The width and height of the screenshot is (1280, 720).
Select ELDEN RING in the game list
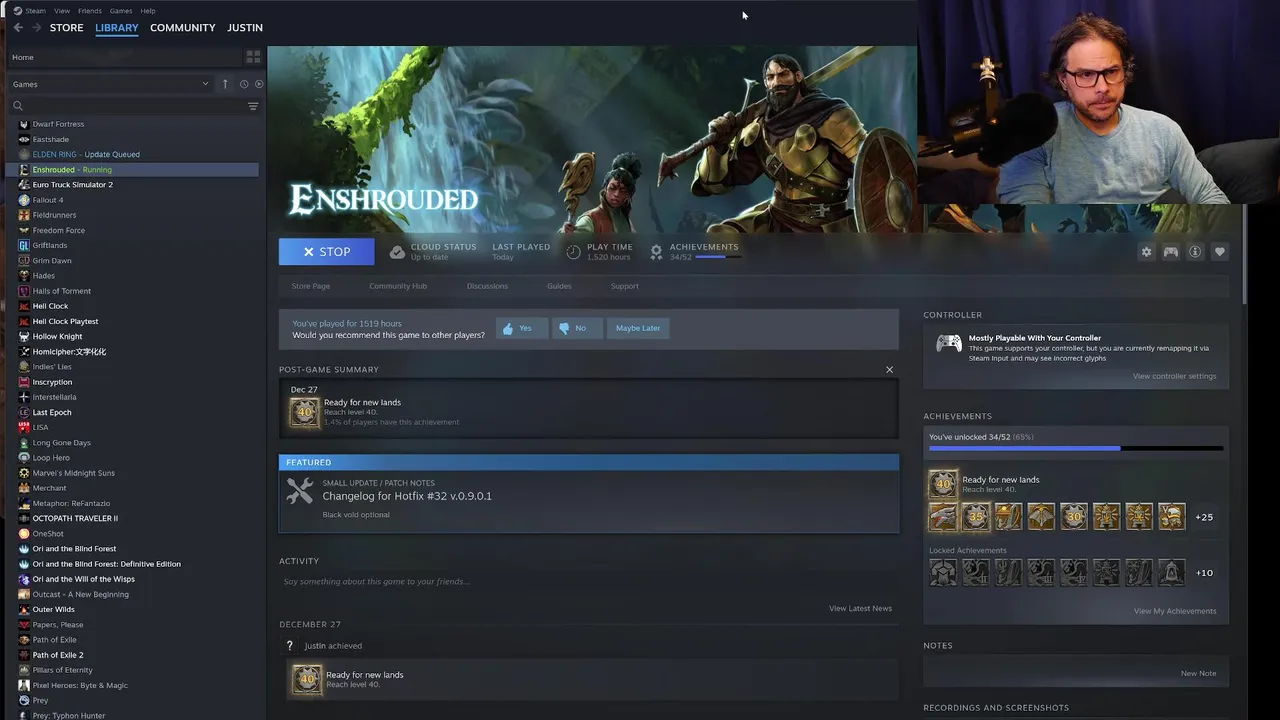(86, 154)
